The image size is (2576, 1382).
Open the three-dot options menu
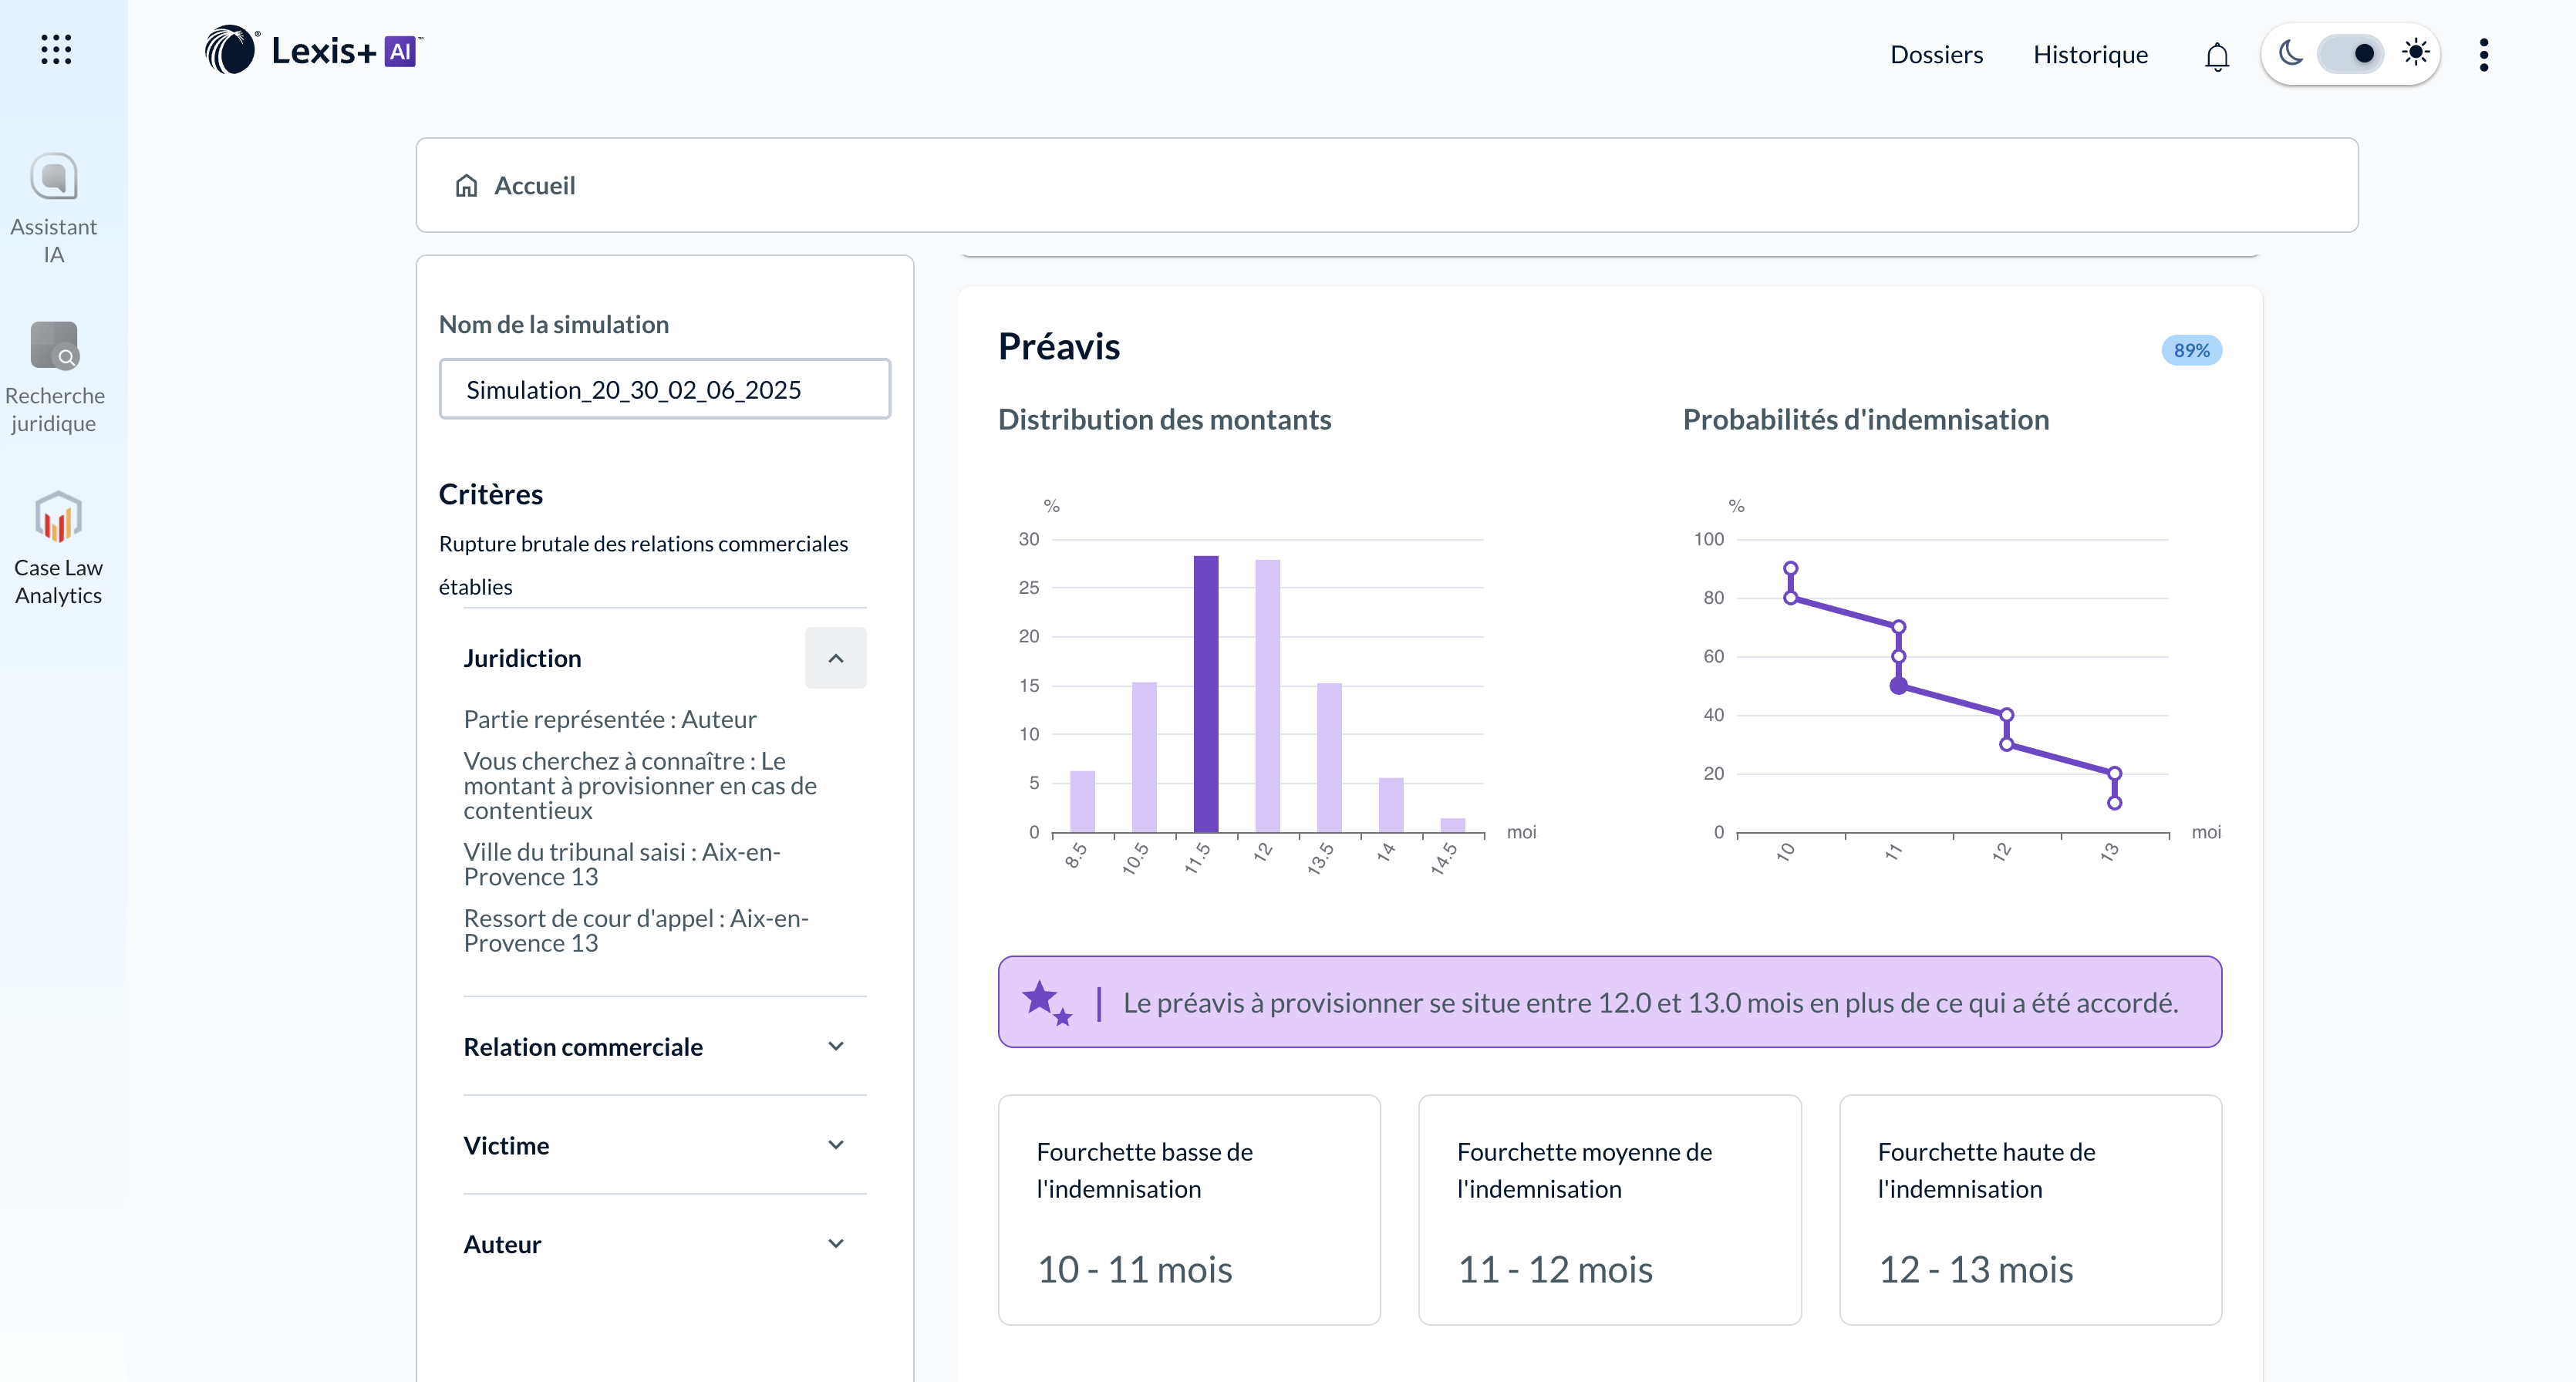point(2483,55)
